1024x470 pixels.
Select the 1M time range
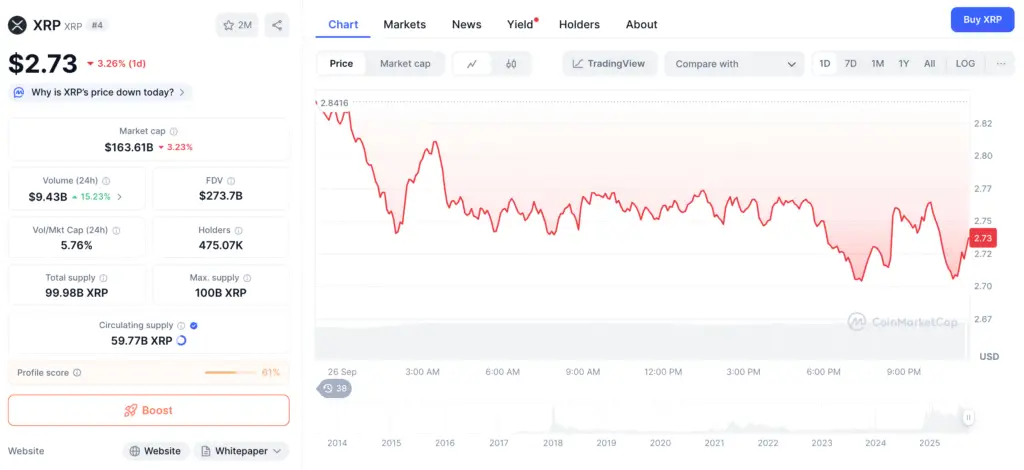click(877, 63)
